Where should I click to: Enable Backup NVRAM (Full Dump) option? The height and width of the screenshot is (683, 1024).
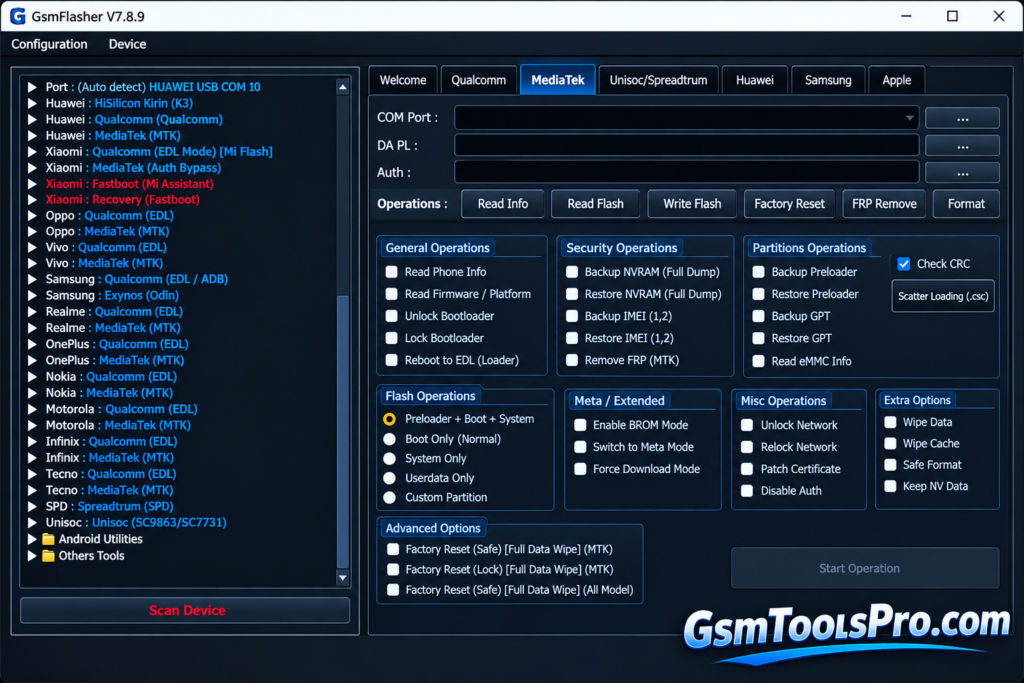572,272
